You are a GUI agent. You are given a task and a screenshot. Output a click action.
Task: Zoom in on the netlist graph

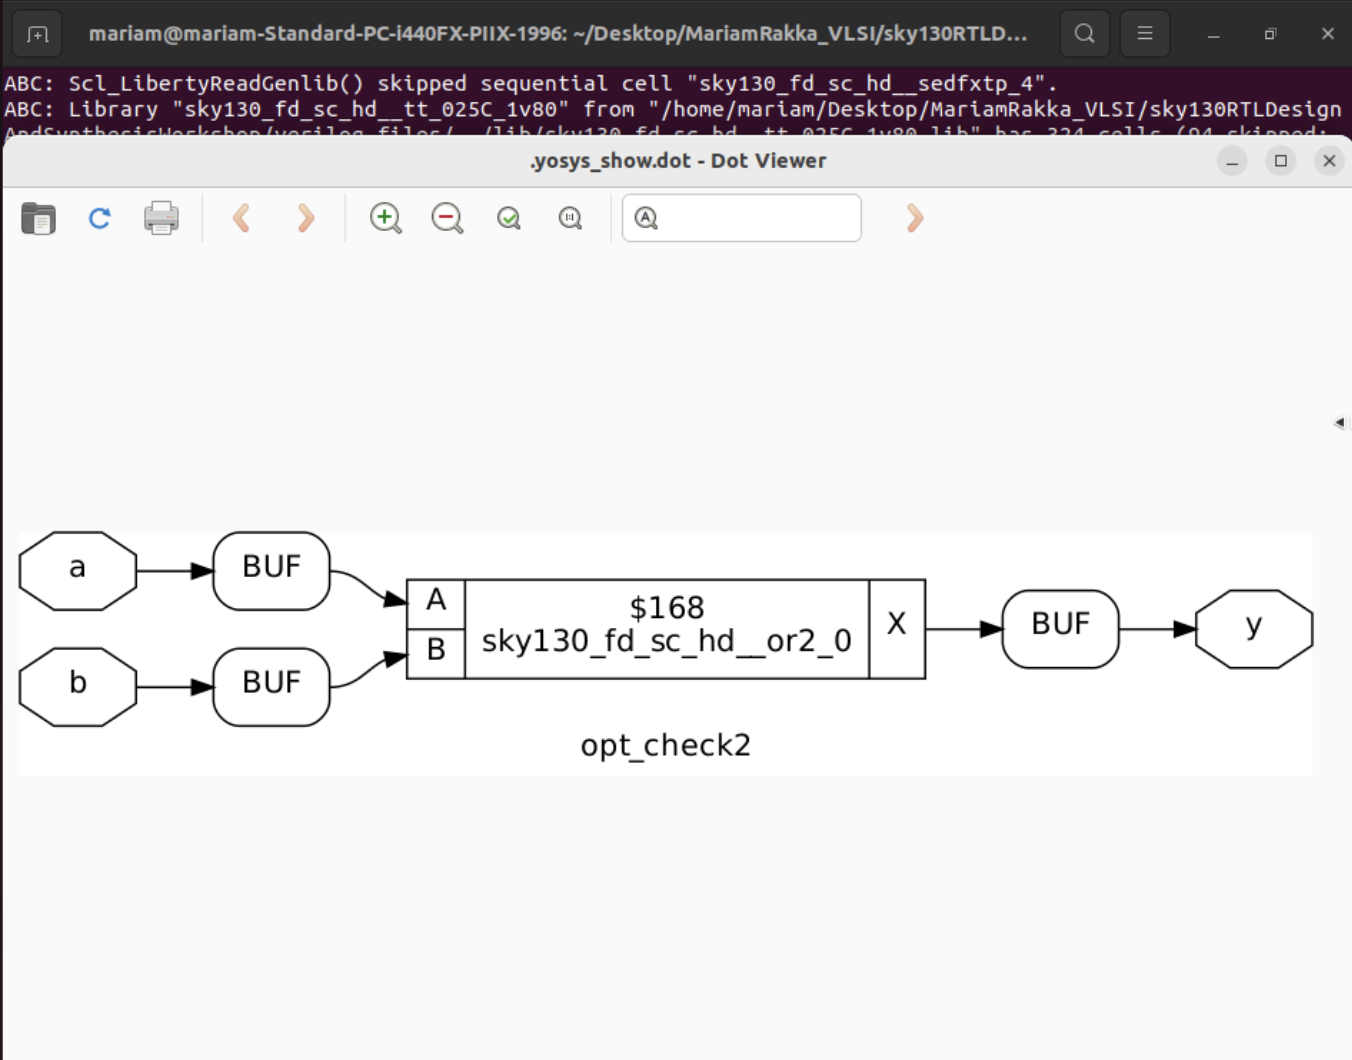(x=385, y=218)
